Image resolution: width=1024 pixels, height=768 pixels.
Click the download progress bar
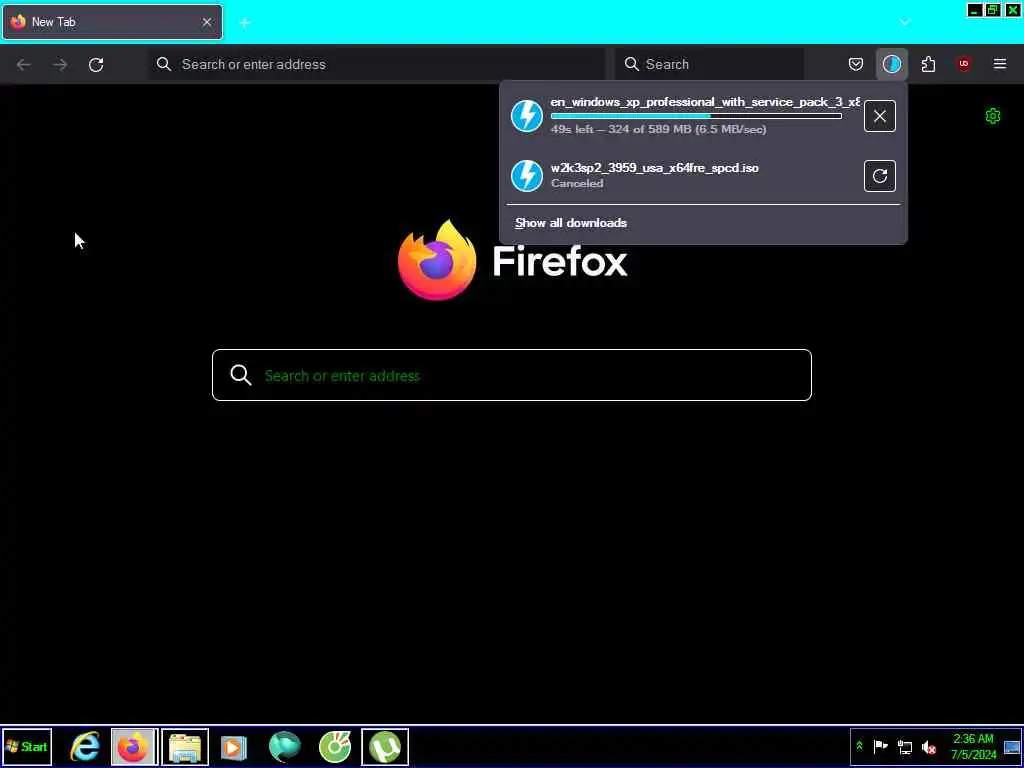[696, 116]
